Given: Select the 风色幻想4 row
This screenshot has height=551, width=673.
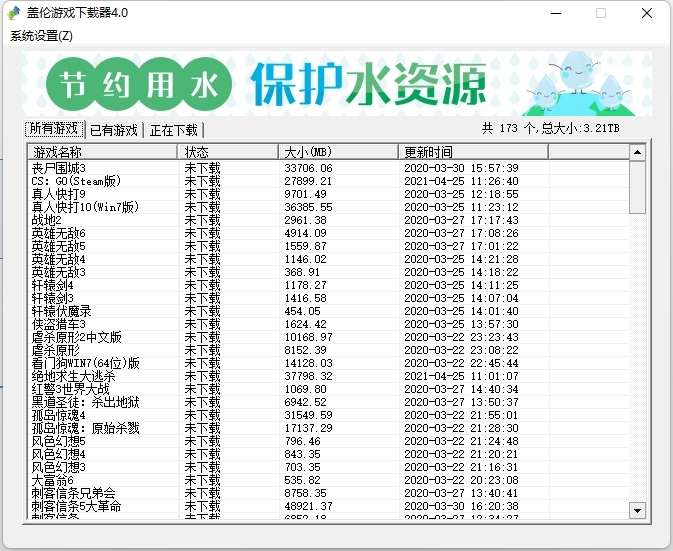Looking at the screenshot, I should tap(328, 454).
